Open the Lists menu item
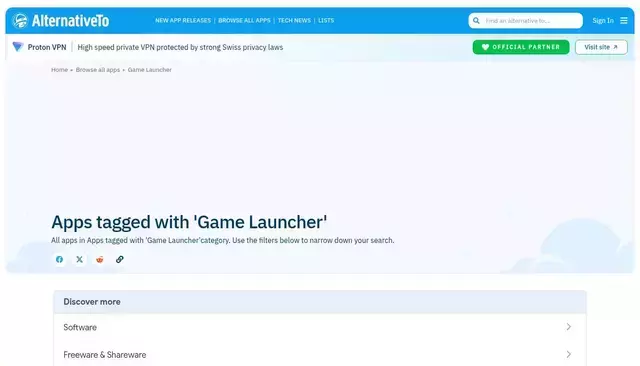Viewport: 640px width, 366px height. pyautogui.click(x=326, y=20)
